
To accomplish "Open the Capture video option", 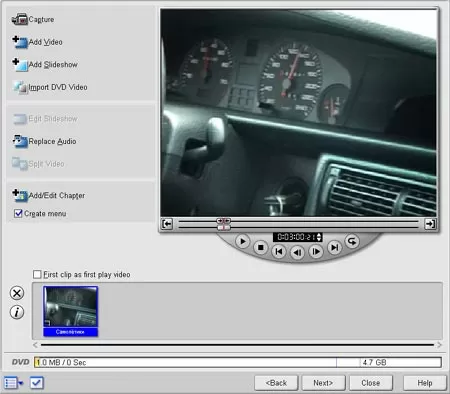I will click(x=33, y=19).
